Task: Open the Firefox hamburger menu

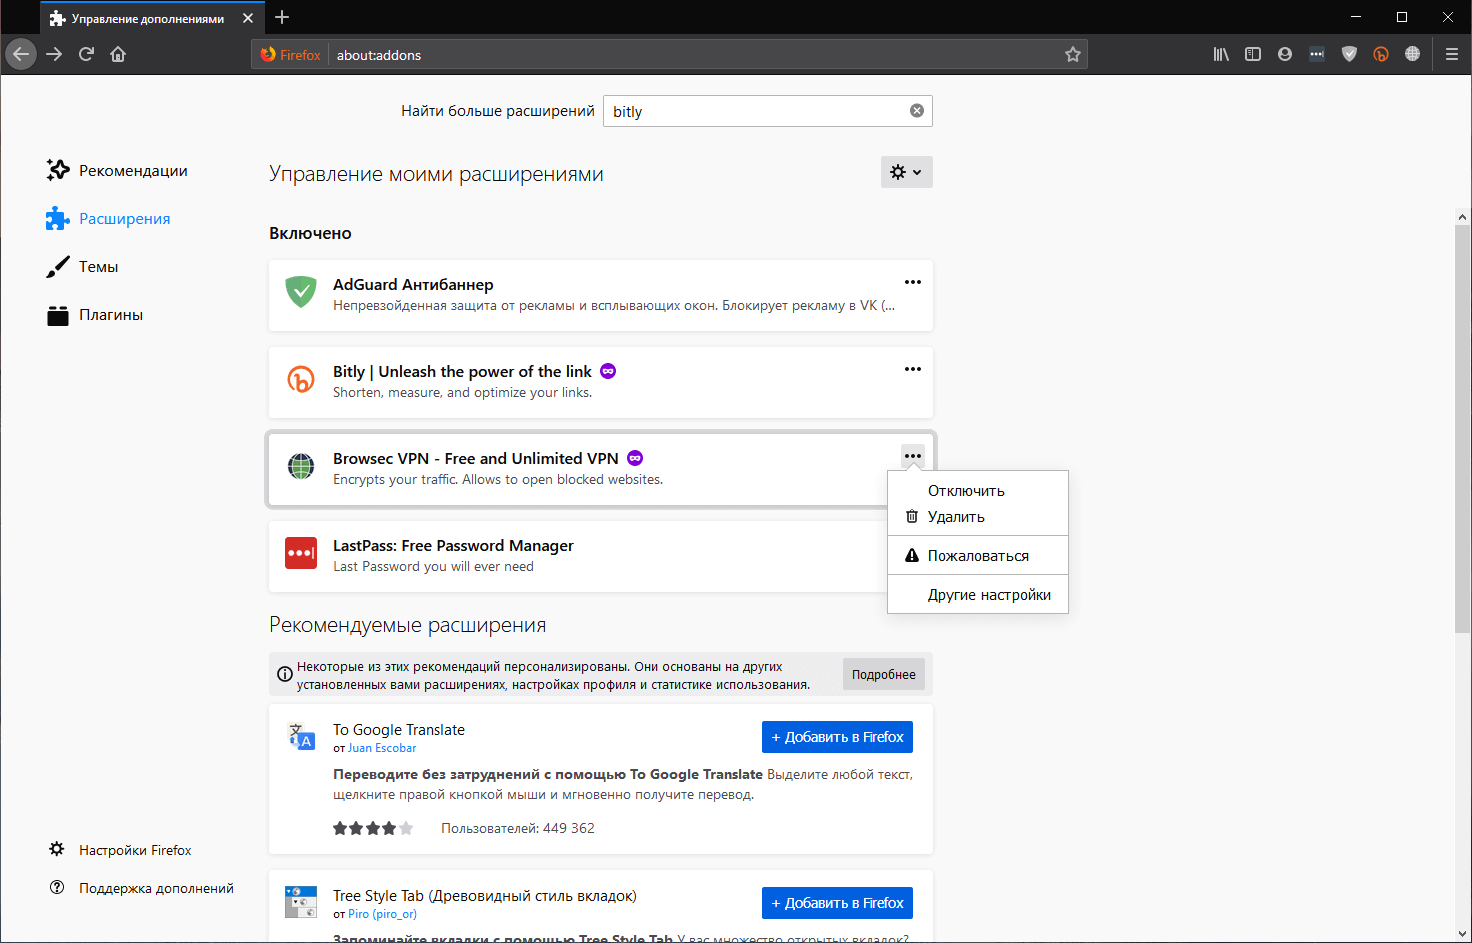Action: pyautogui.click(x=1451, y=54)
